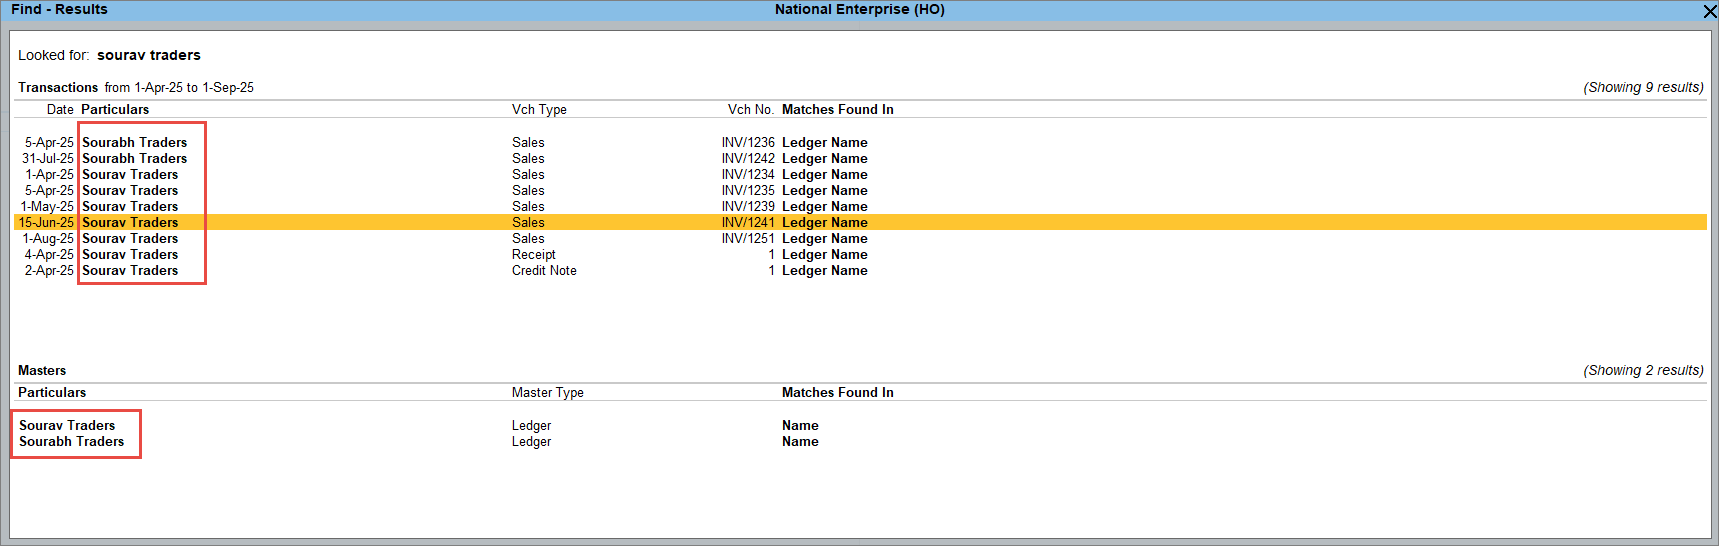Screen dimensions: 1719x546
Task: Select the 1-Aug-25 sales voucher INV/1251
Action: (x=130, y=239)
